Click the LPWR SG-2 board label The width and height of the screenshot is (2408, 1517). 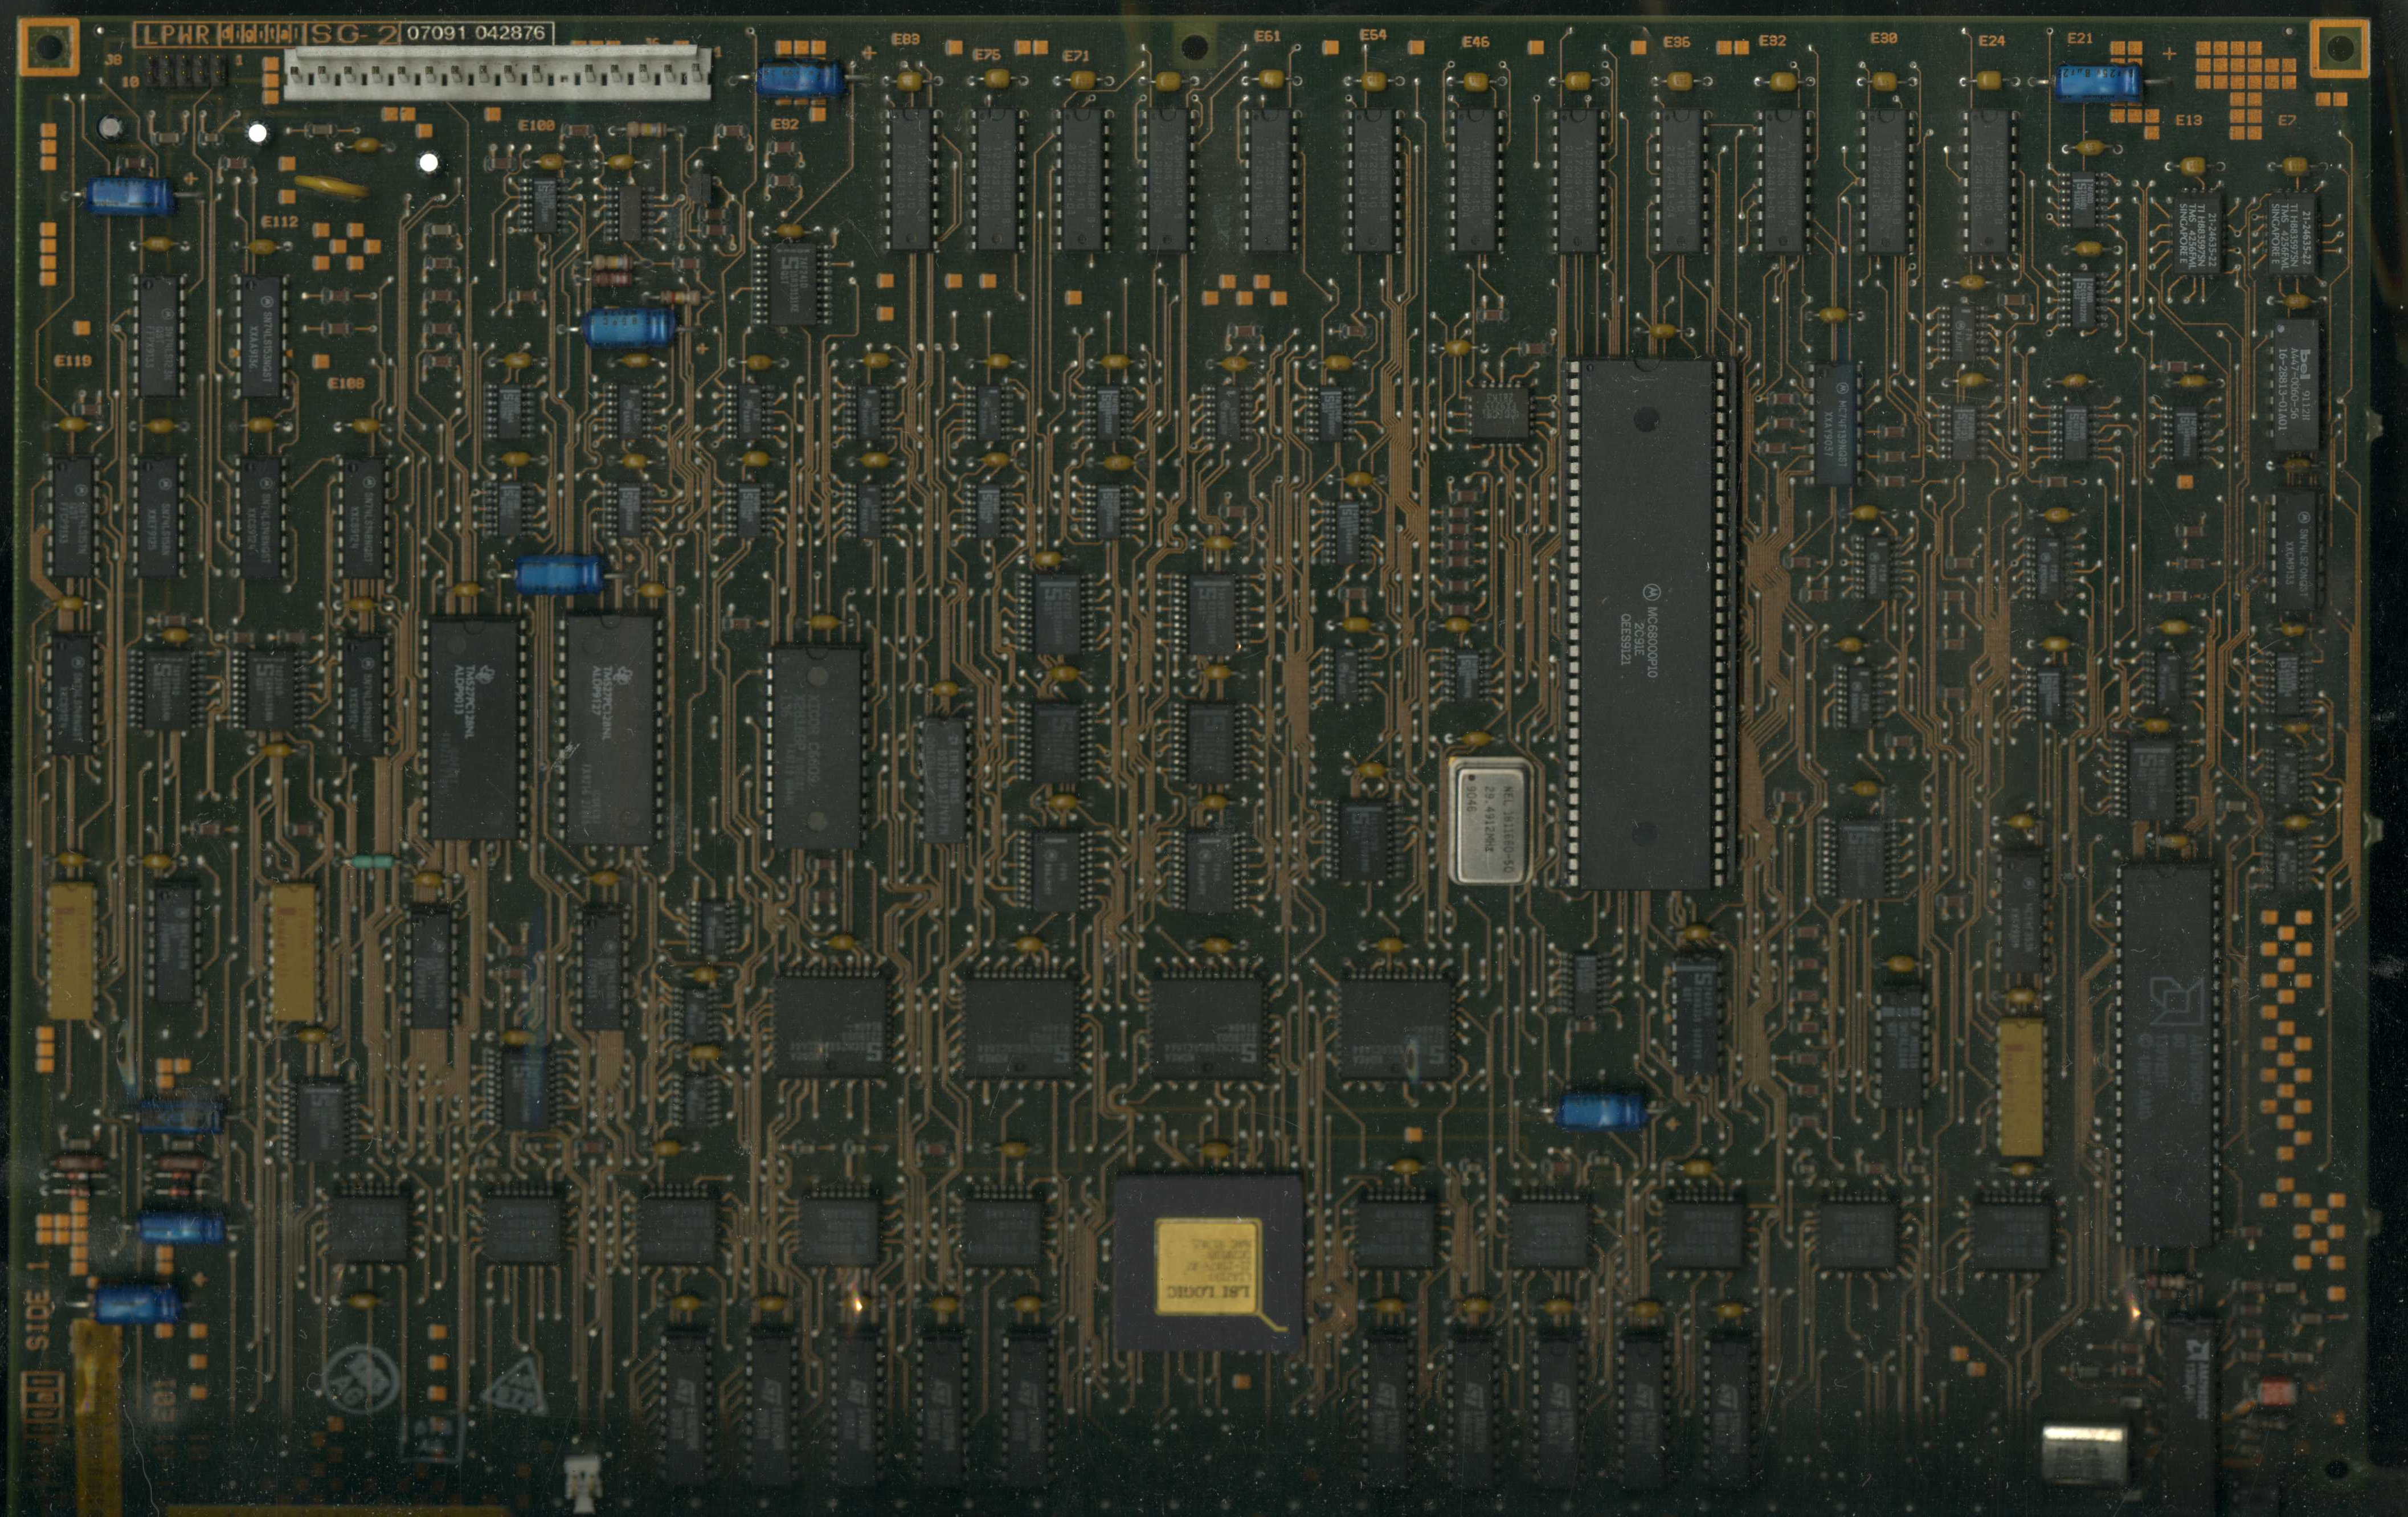tap(266, 35)
